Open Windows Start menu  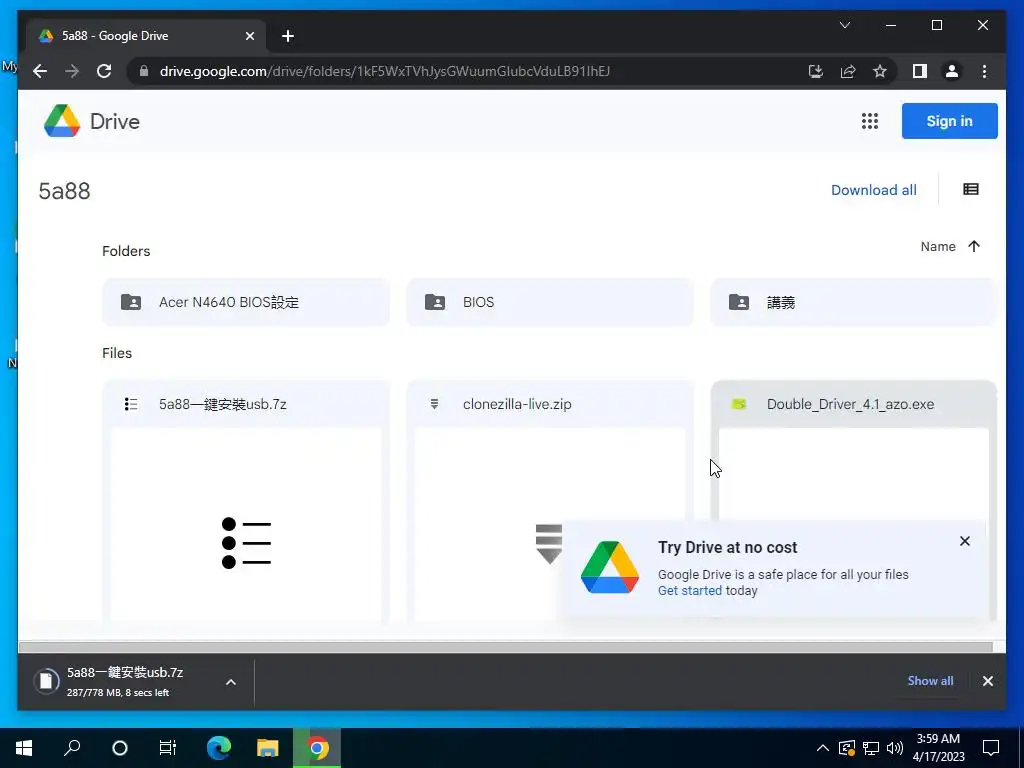24,748
